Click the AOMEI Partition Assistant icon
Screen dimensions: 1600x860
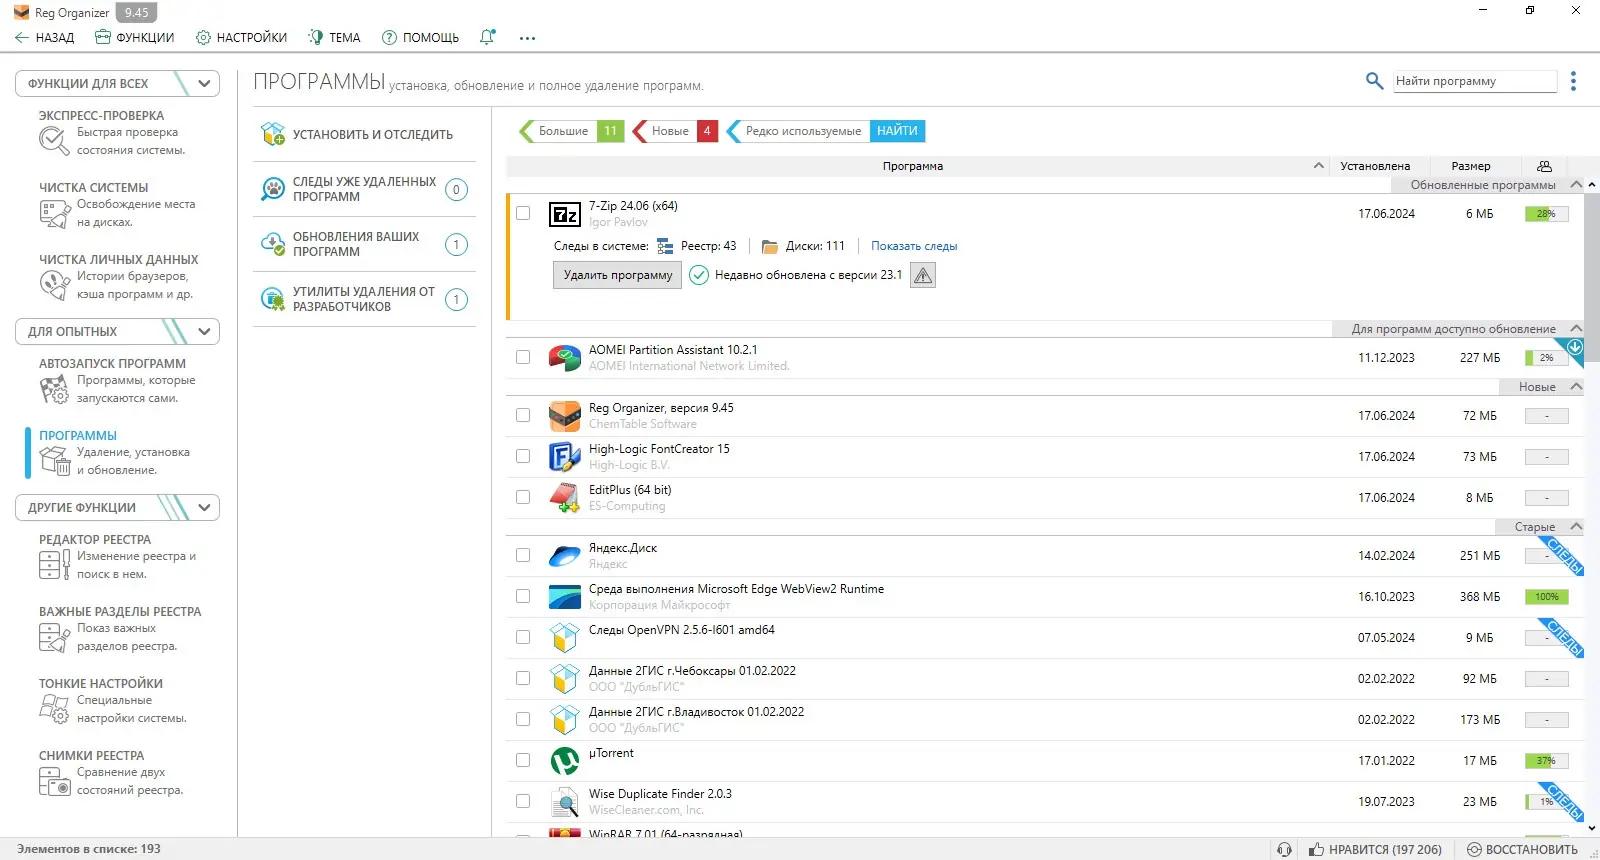click(565, 358)
